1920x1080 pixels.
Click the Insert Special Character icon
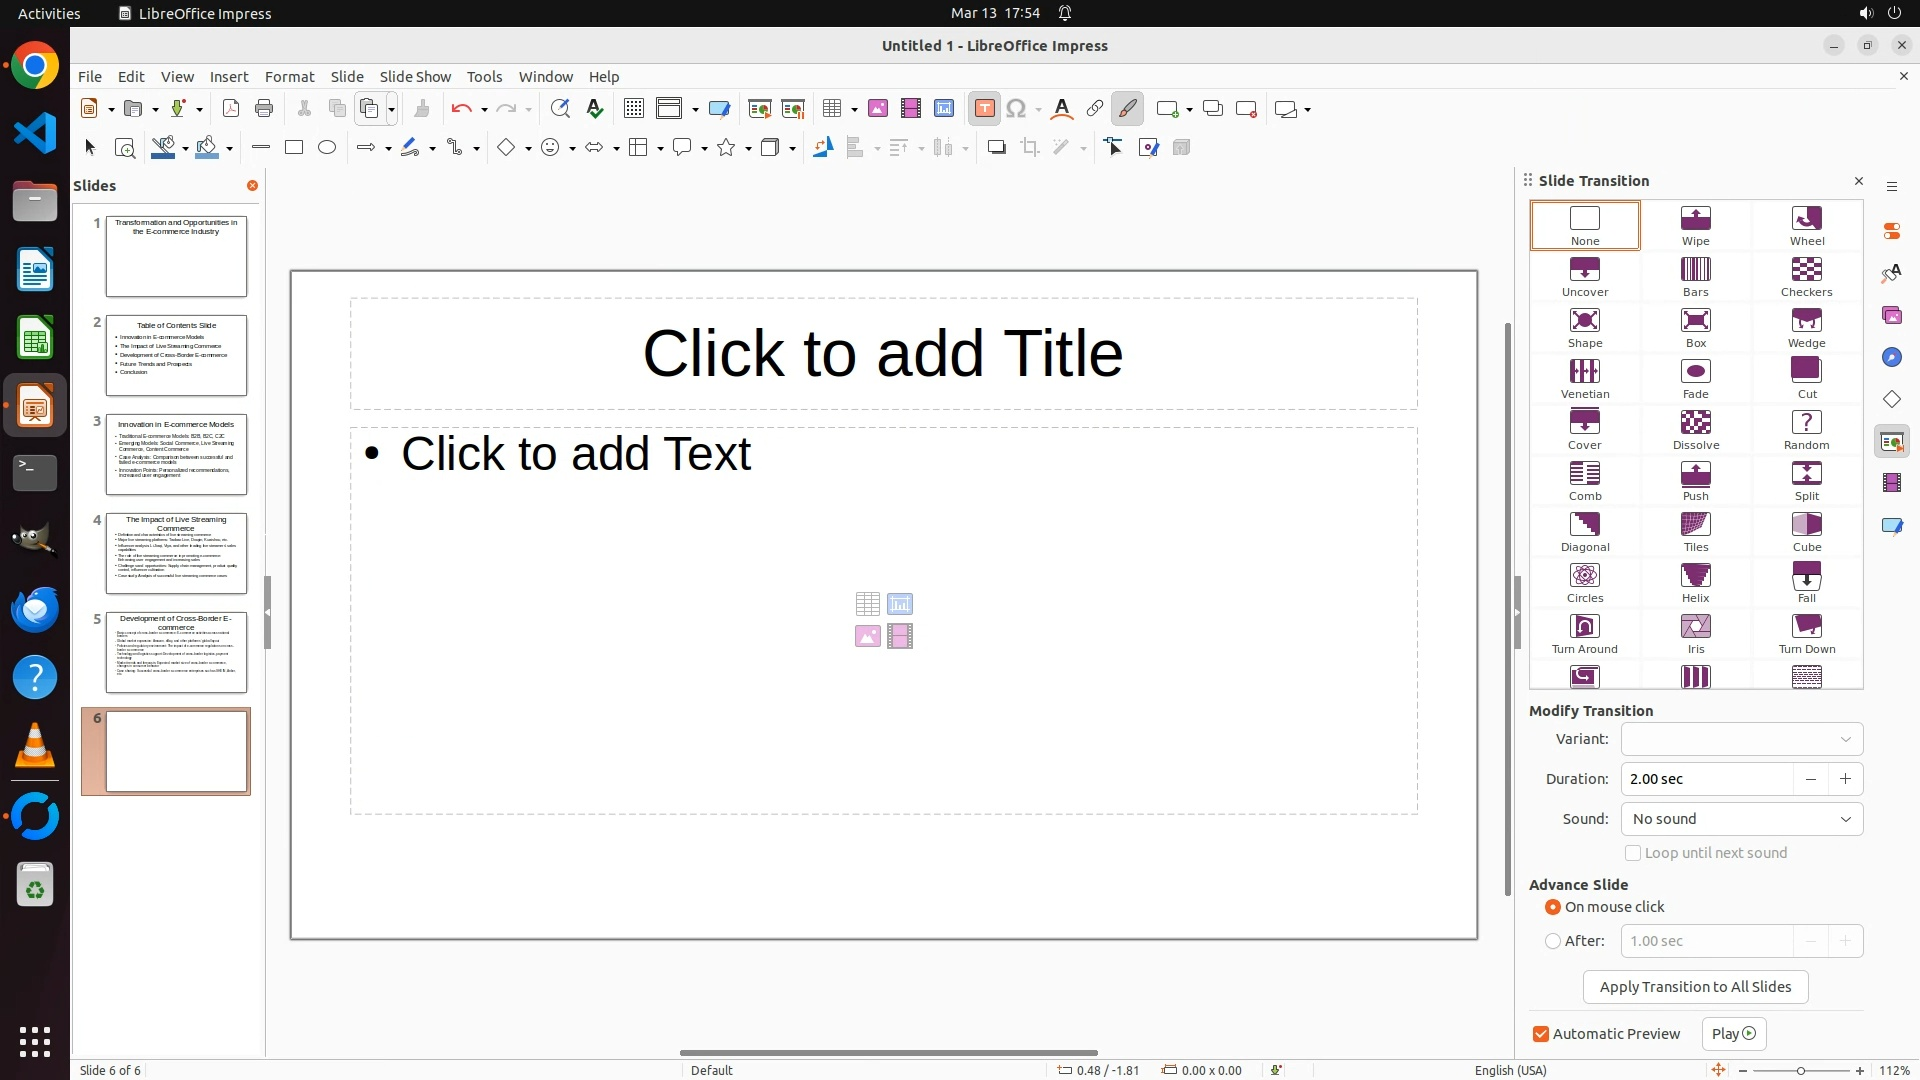[1016, 109]
